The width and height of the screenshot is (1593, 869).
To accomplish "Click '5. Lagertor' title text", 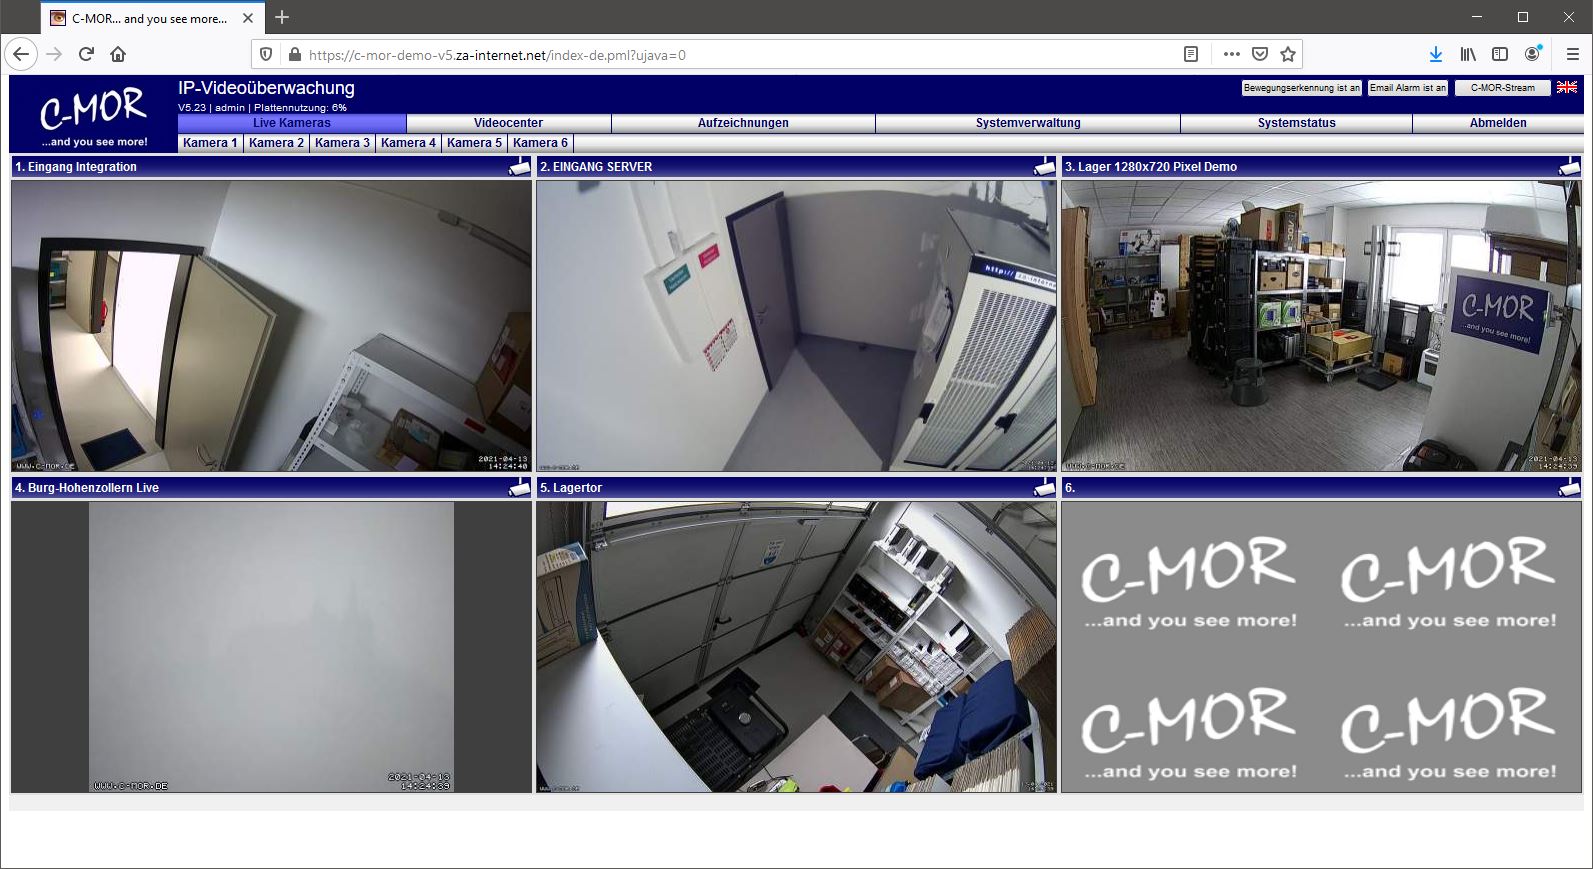I will click(571, 488).
